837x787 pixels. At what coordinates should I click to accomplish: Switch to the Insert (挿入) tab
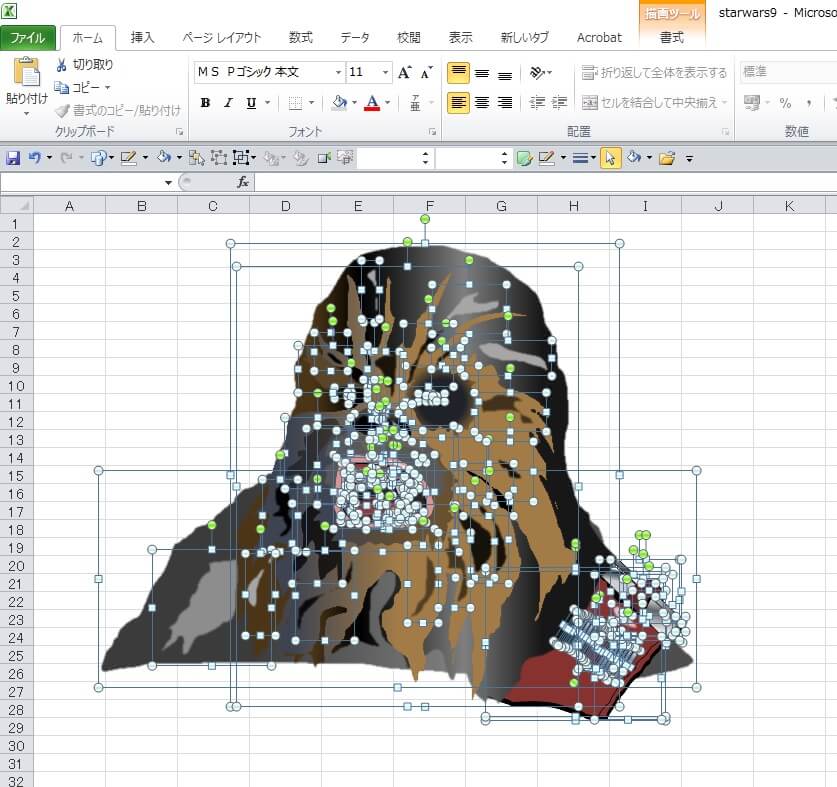[142, 37]
